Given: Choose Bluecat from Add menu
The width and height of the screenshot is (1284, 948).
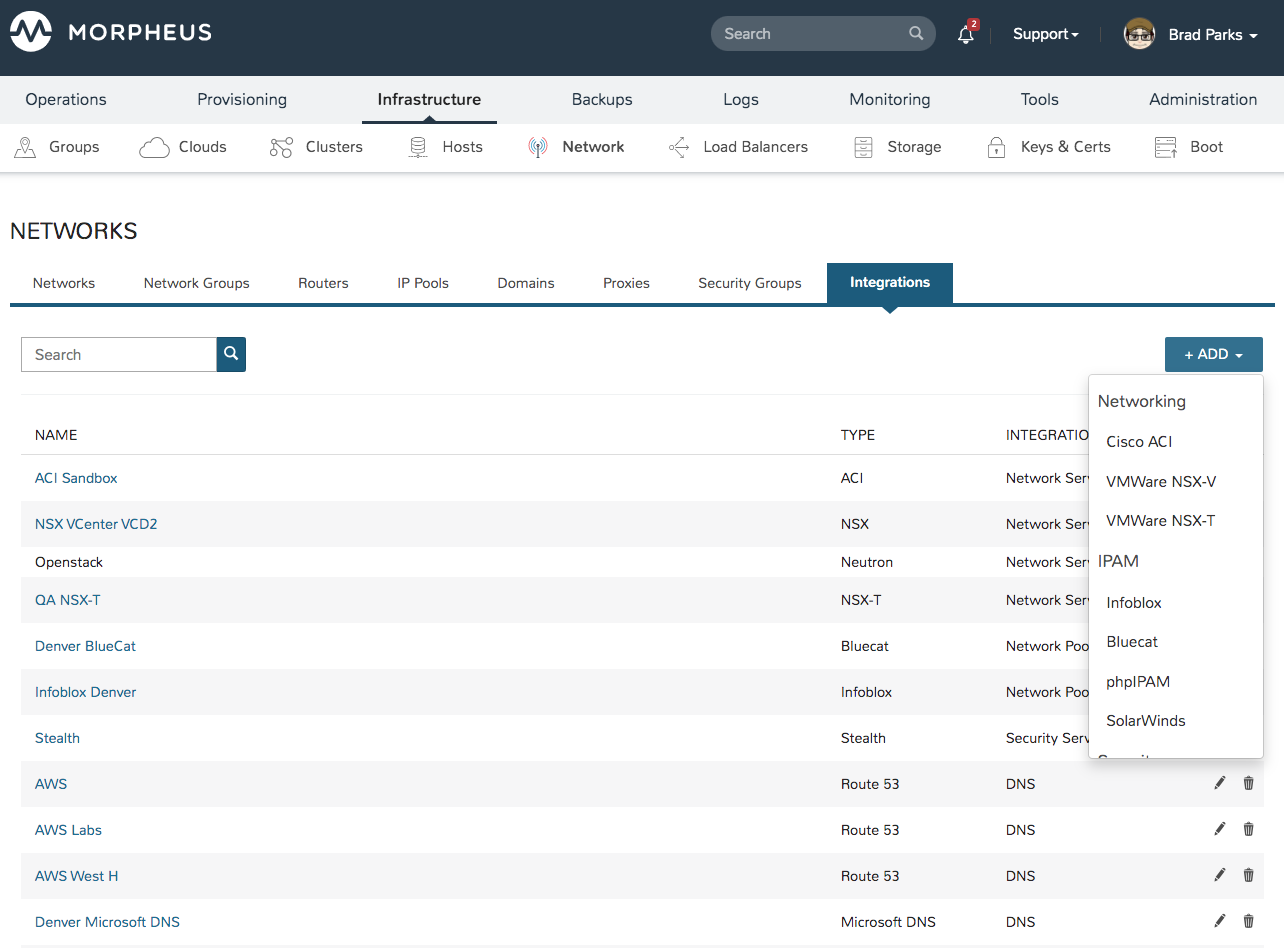Looking at the screenshot, I should click(x=1132, y=641).
